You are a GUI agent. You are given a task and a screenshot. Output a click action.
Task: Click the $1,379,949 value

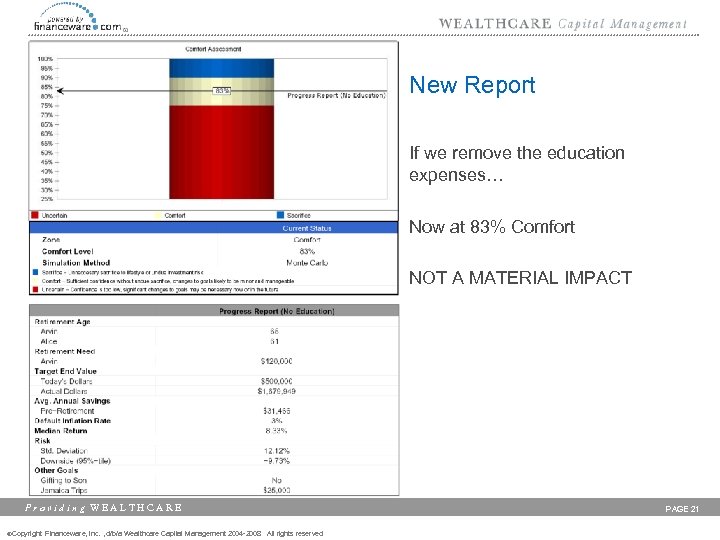[276, 391]
